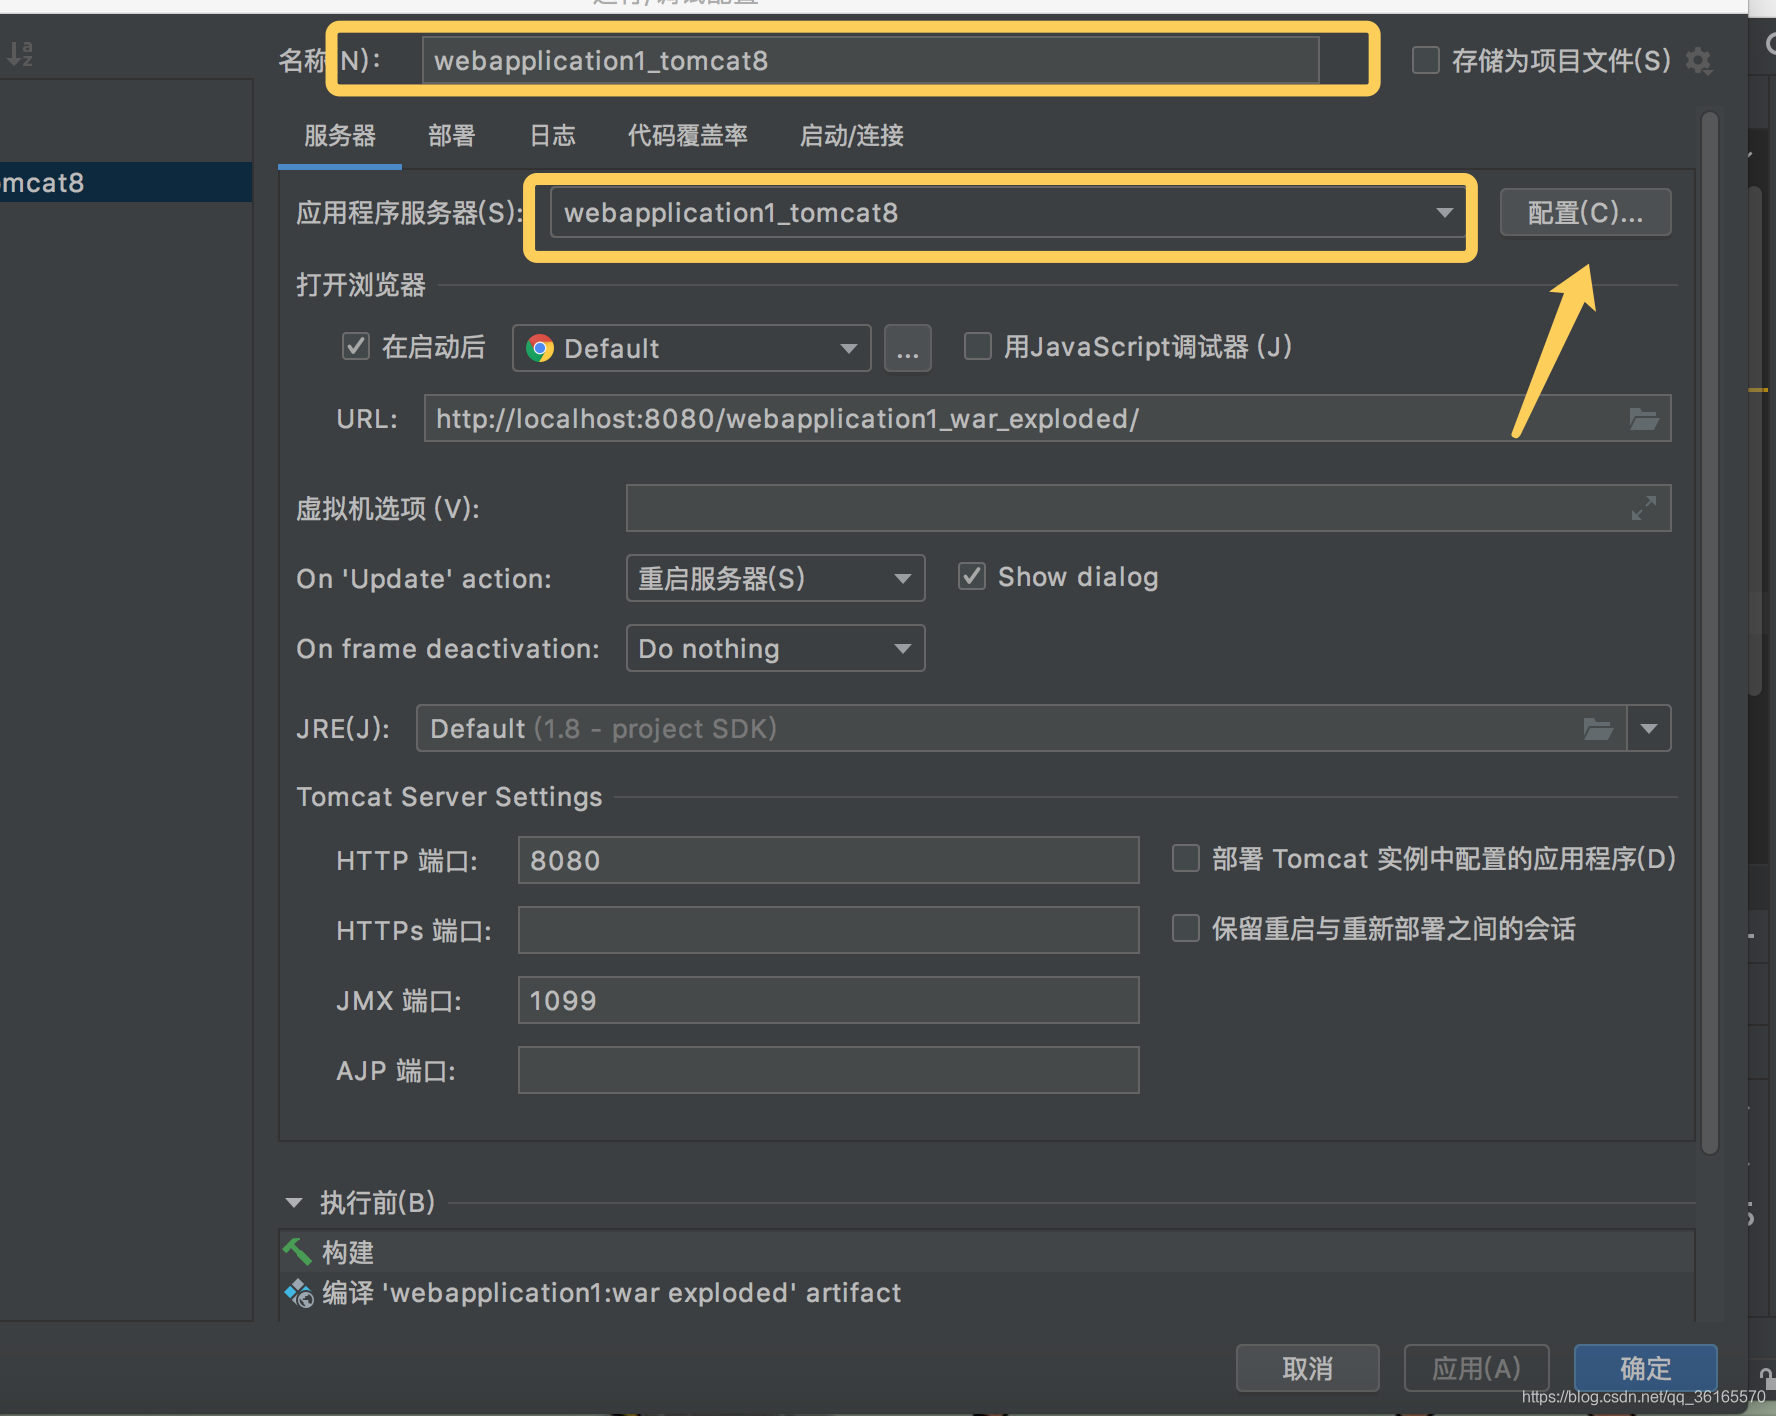This screenshot has height=1416, width=1776.
Task: Click the JMX port field
Action: click(828, 1000)
